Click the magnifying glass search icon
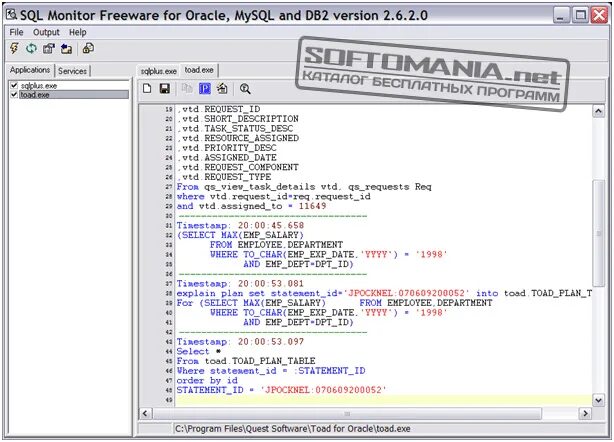 [245, 88]
